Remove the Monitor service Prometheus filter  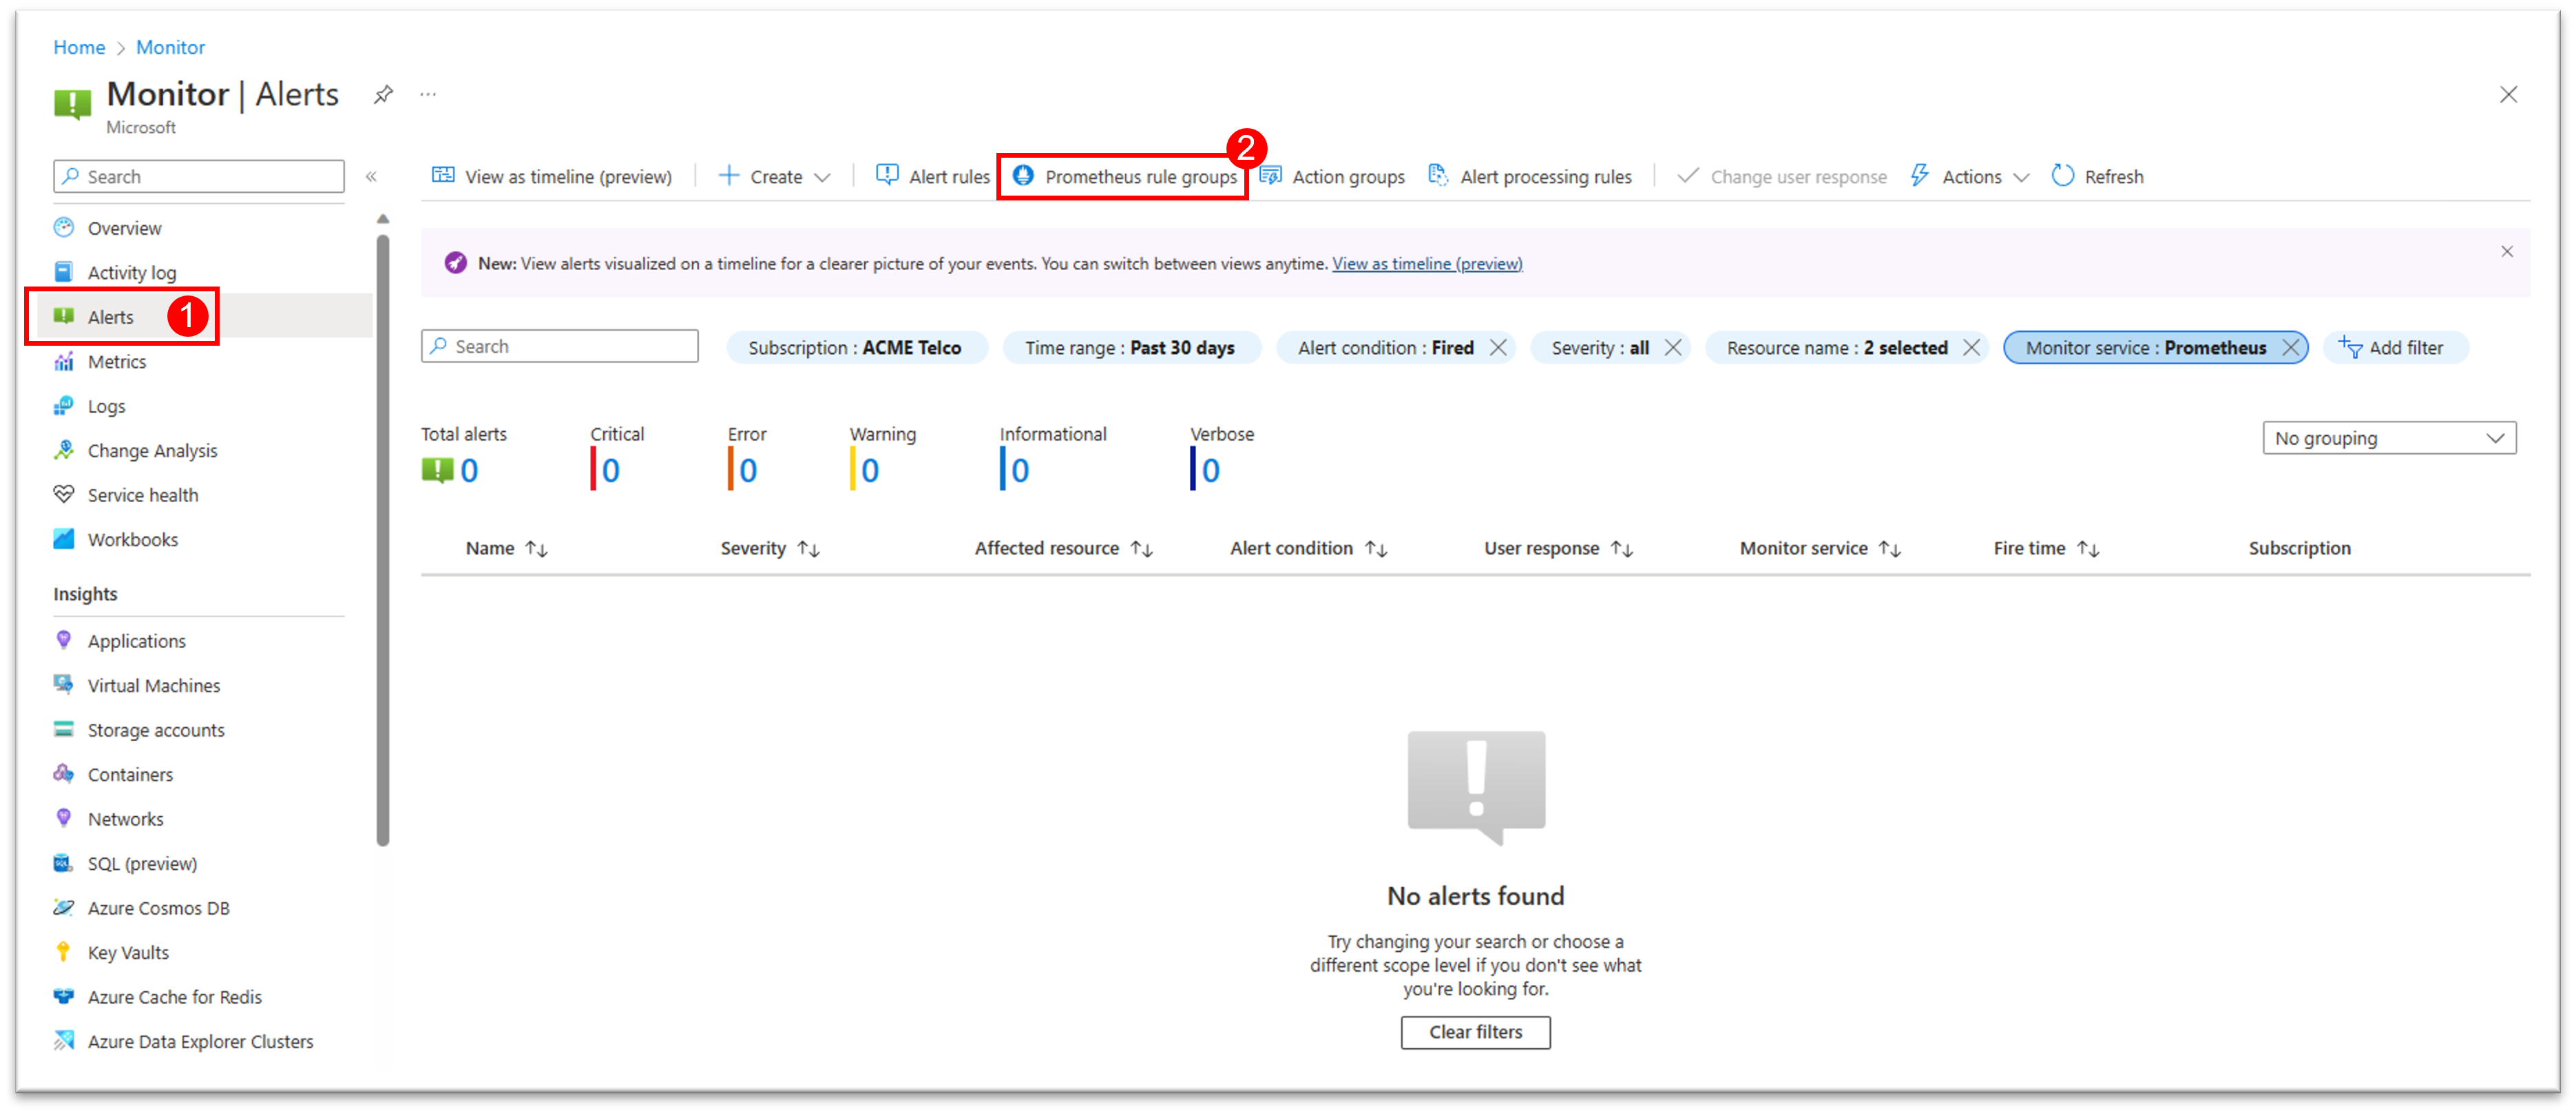click(2292, 347)
